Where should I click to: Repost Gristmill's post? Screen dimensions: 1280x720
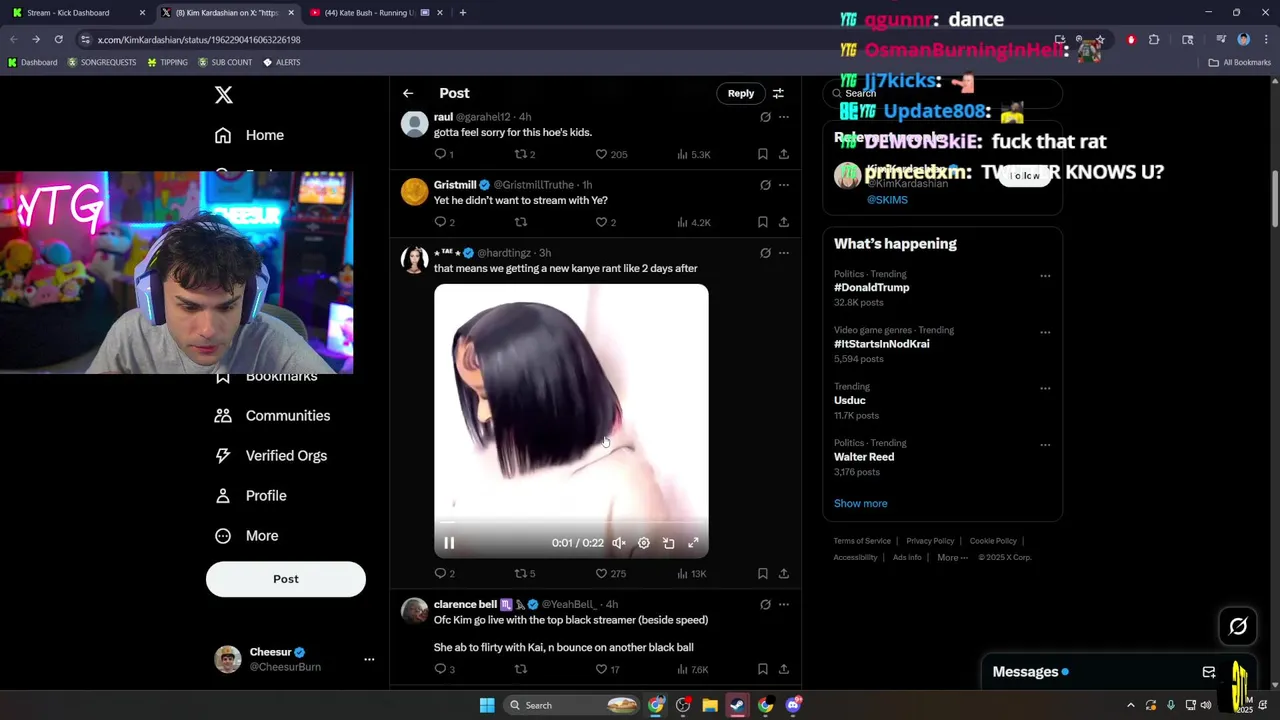click(520, 222)
